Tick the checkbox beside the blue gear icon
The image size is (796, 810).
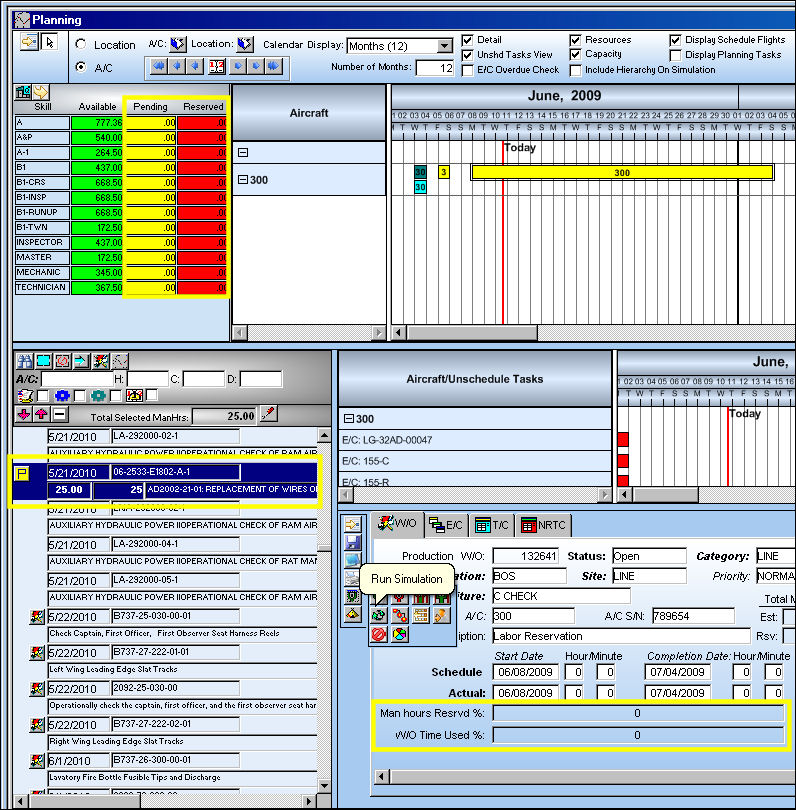coord(80,396)
